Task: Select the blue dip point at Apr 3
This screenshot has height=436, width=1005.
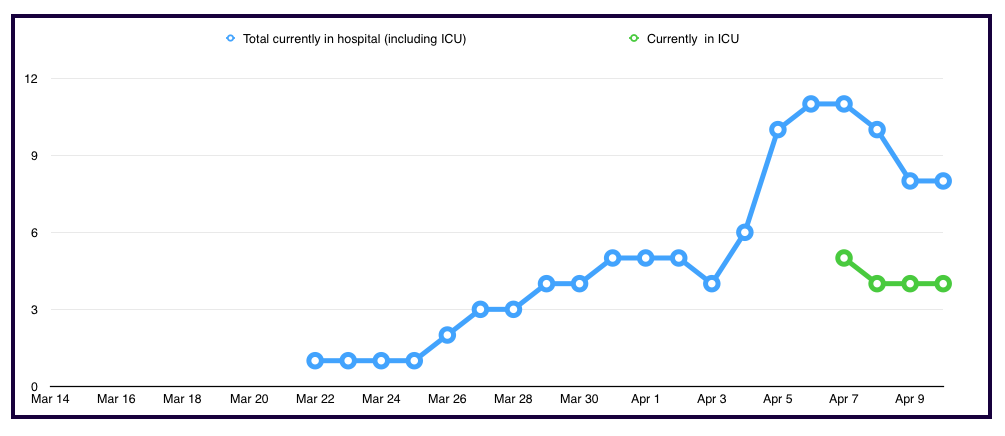Action: tap(712, 284)
